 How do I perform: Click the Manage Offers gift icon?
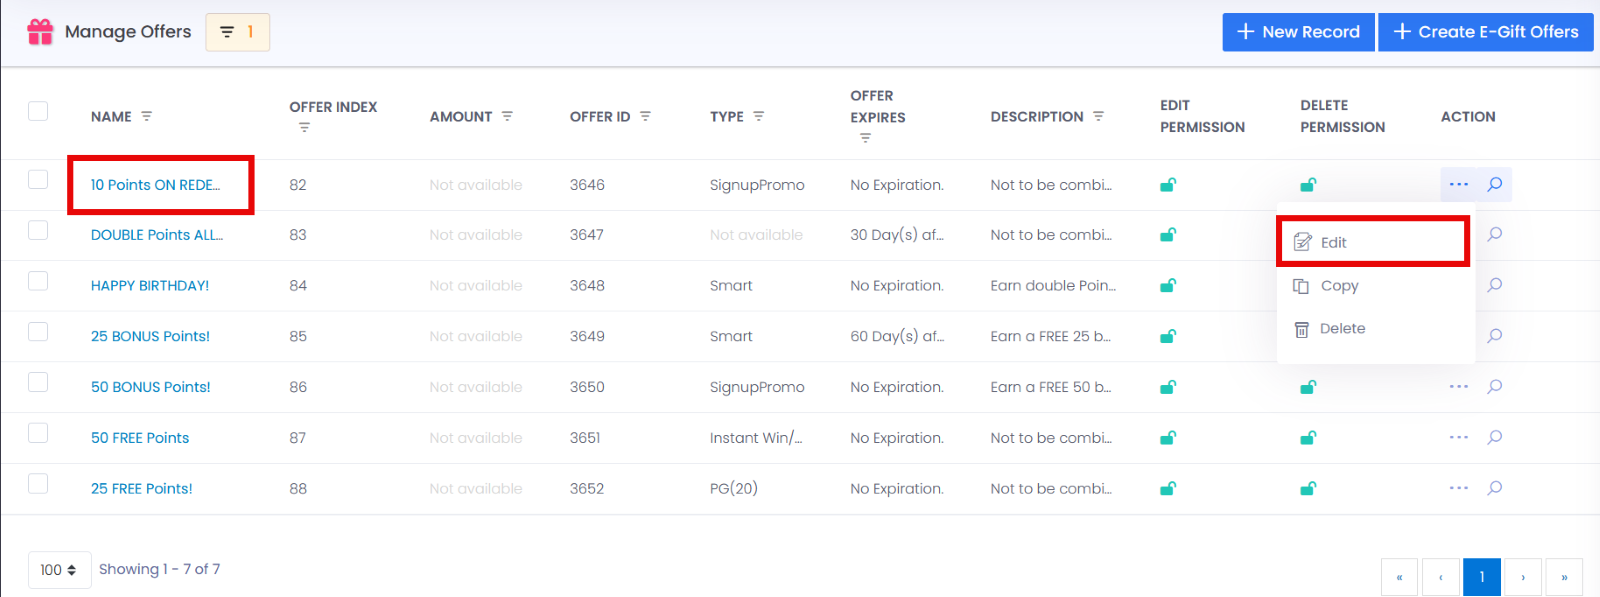(40, 32)
